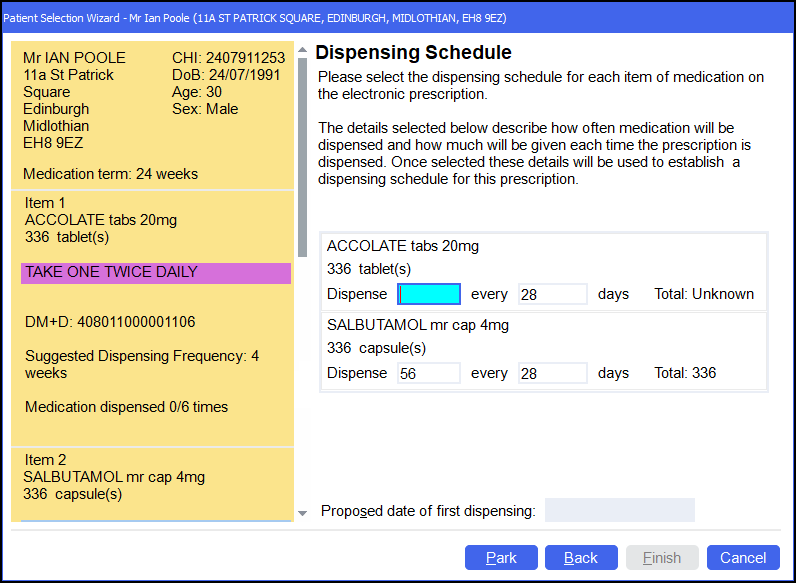Click the ACCOLATE 'every' days field
Viewport: 796px width, 583px height.
pyautogui.click(x=552, y=294)
